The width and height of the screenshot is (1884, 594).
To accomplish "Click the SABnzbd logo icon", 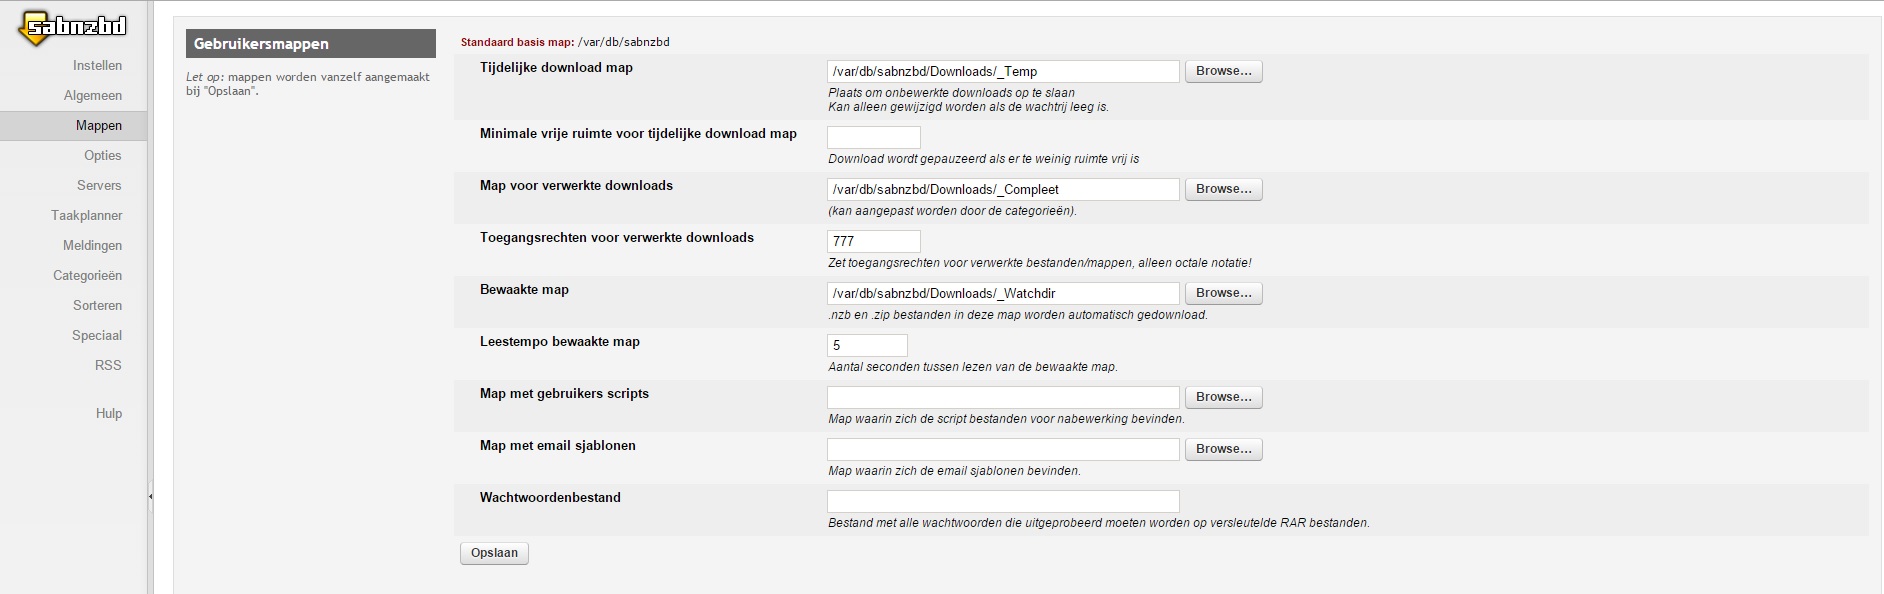I will 74,28.
